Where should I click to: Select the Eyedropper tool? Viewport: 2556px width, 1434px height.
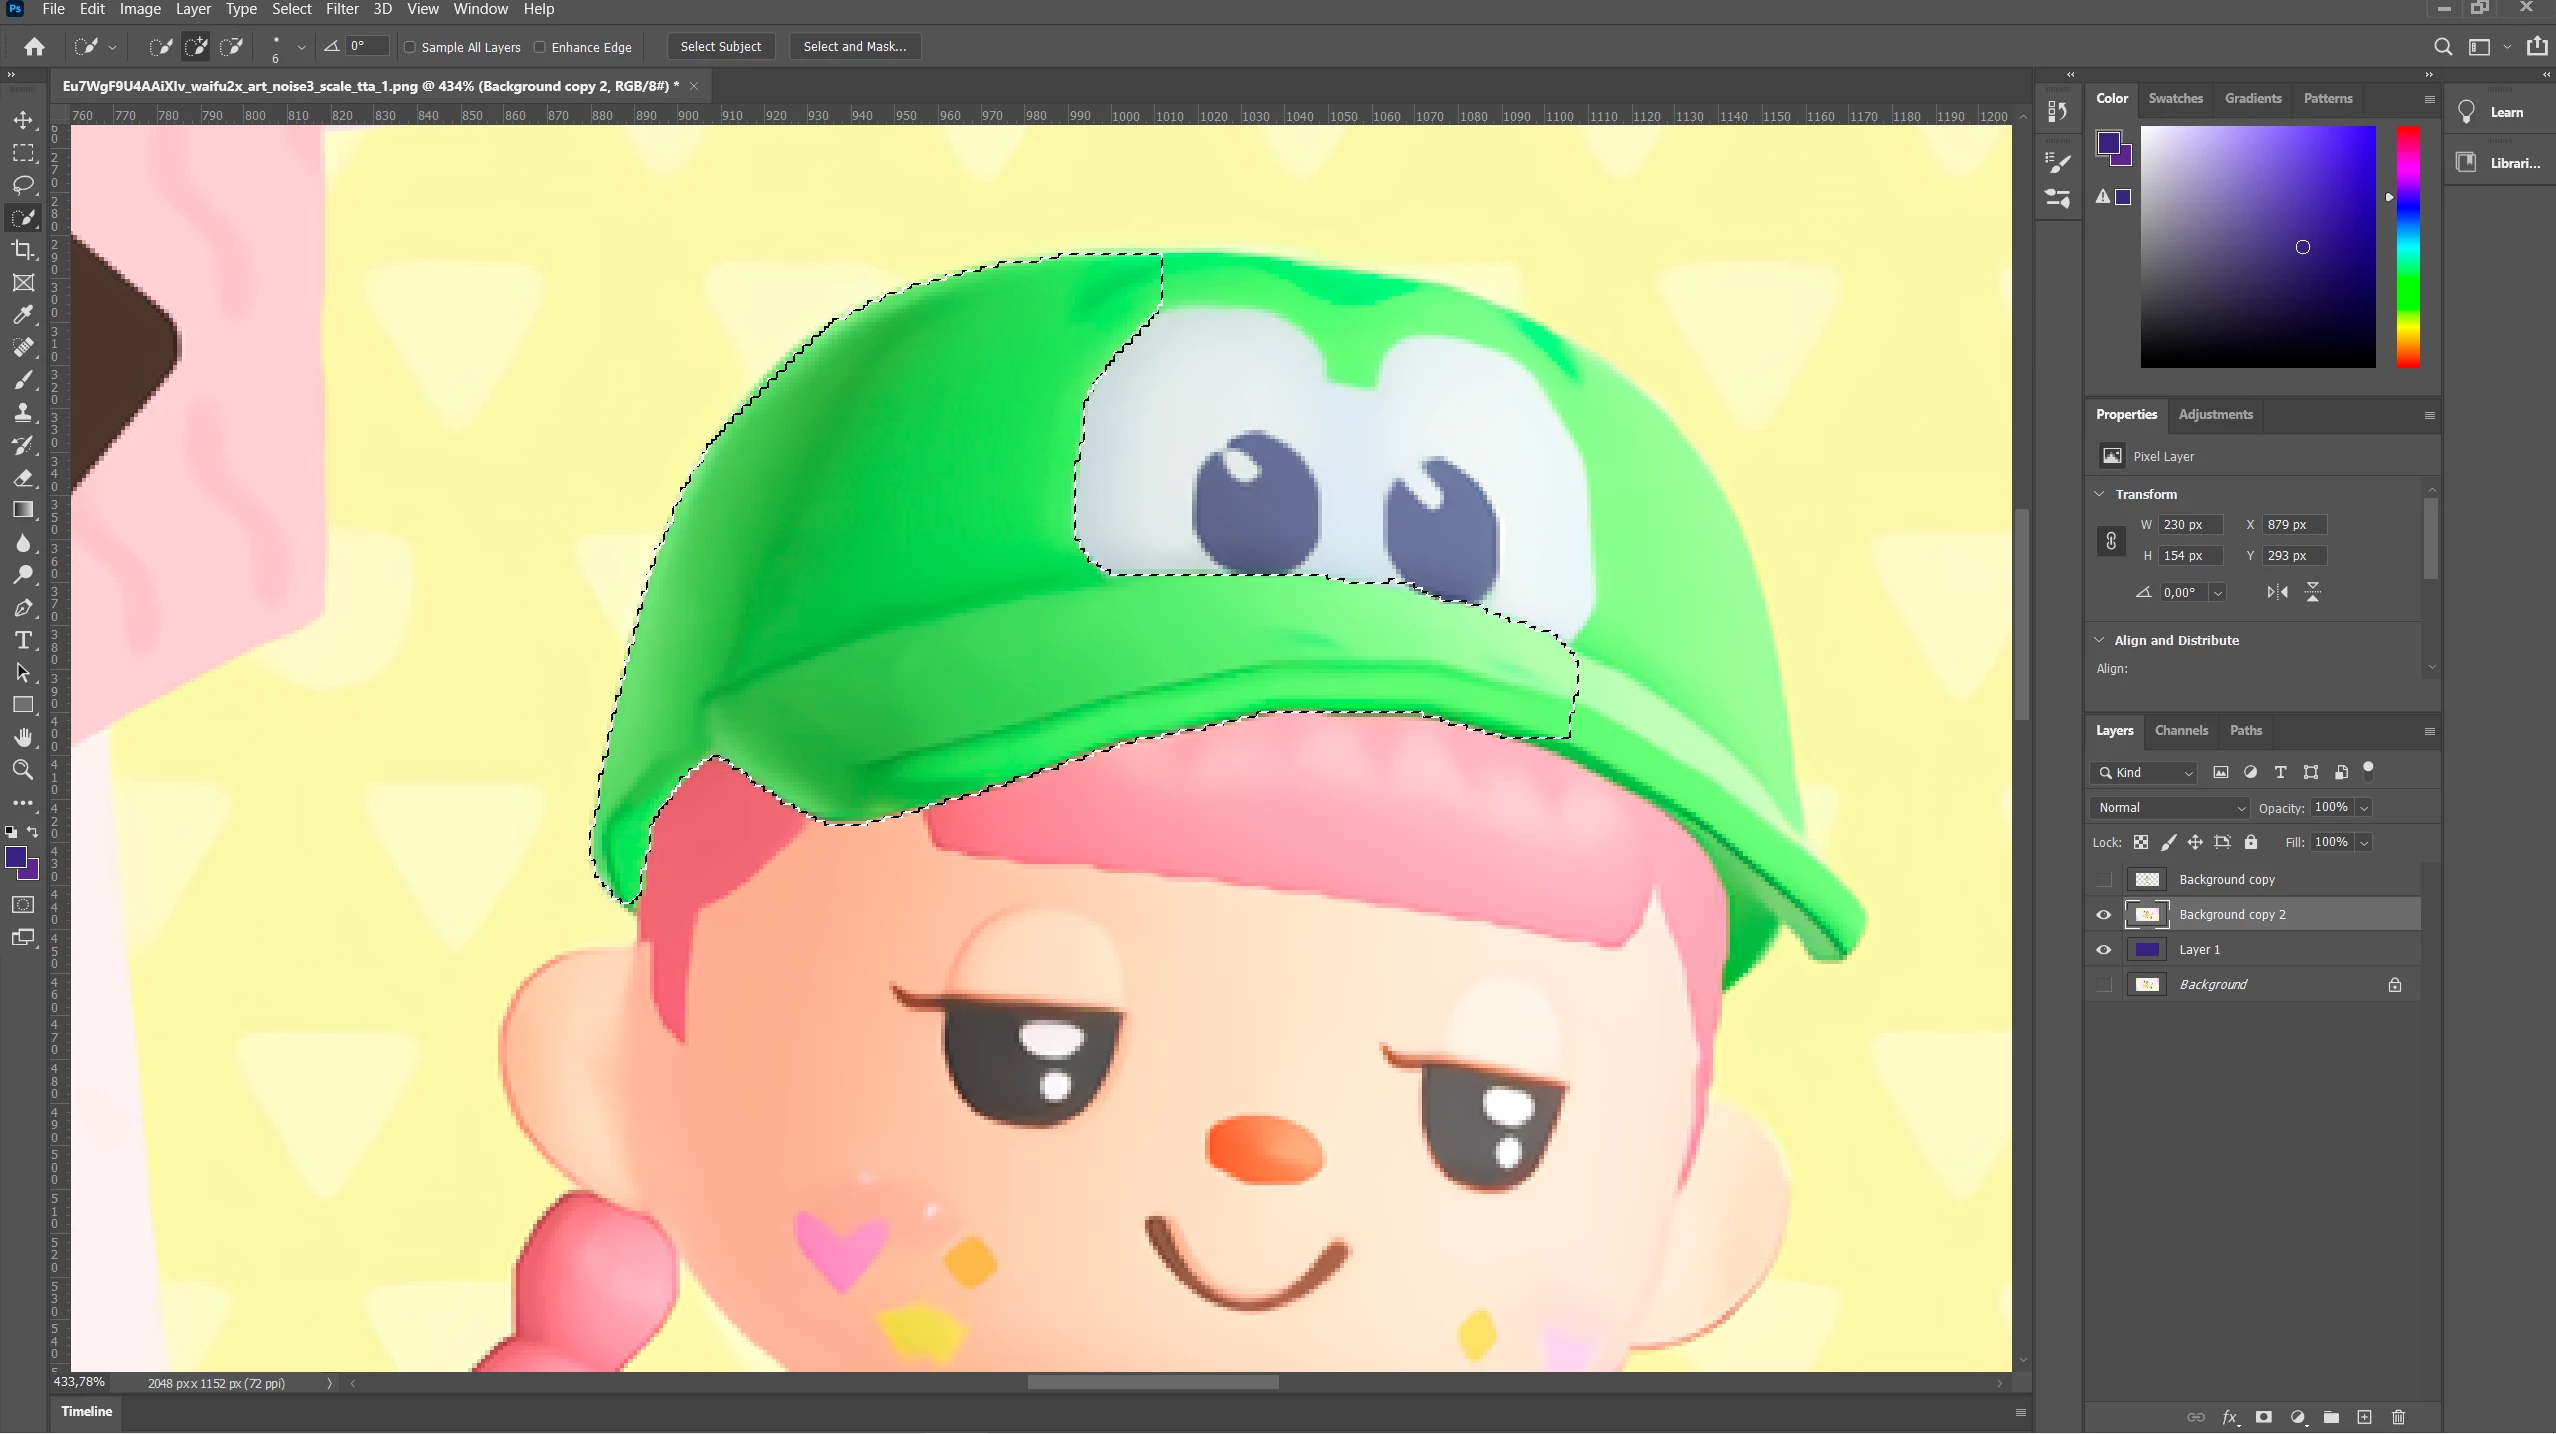click(x=23, y=315)
